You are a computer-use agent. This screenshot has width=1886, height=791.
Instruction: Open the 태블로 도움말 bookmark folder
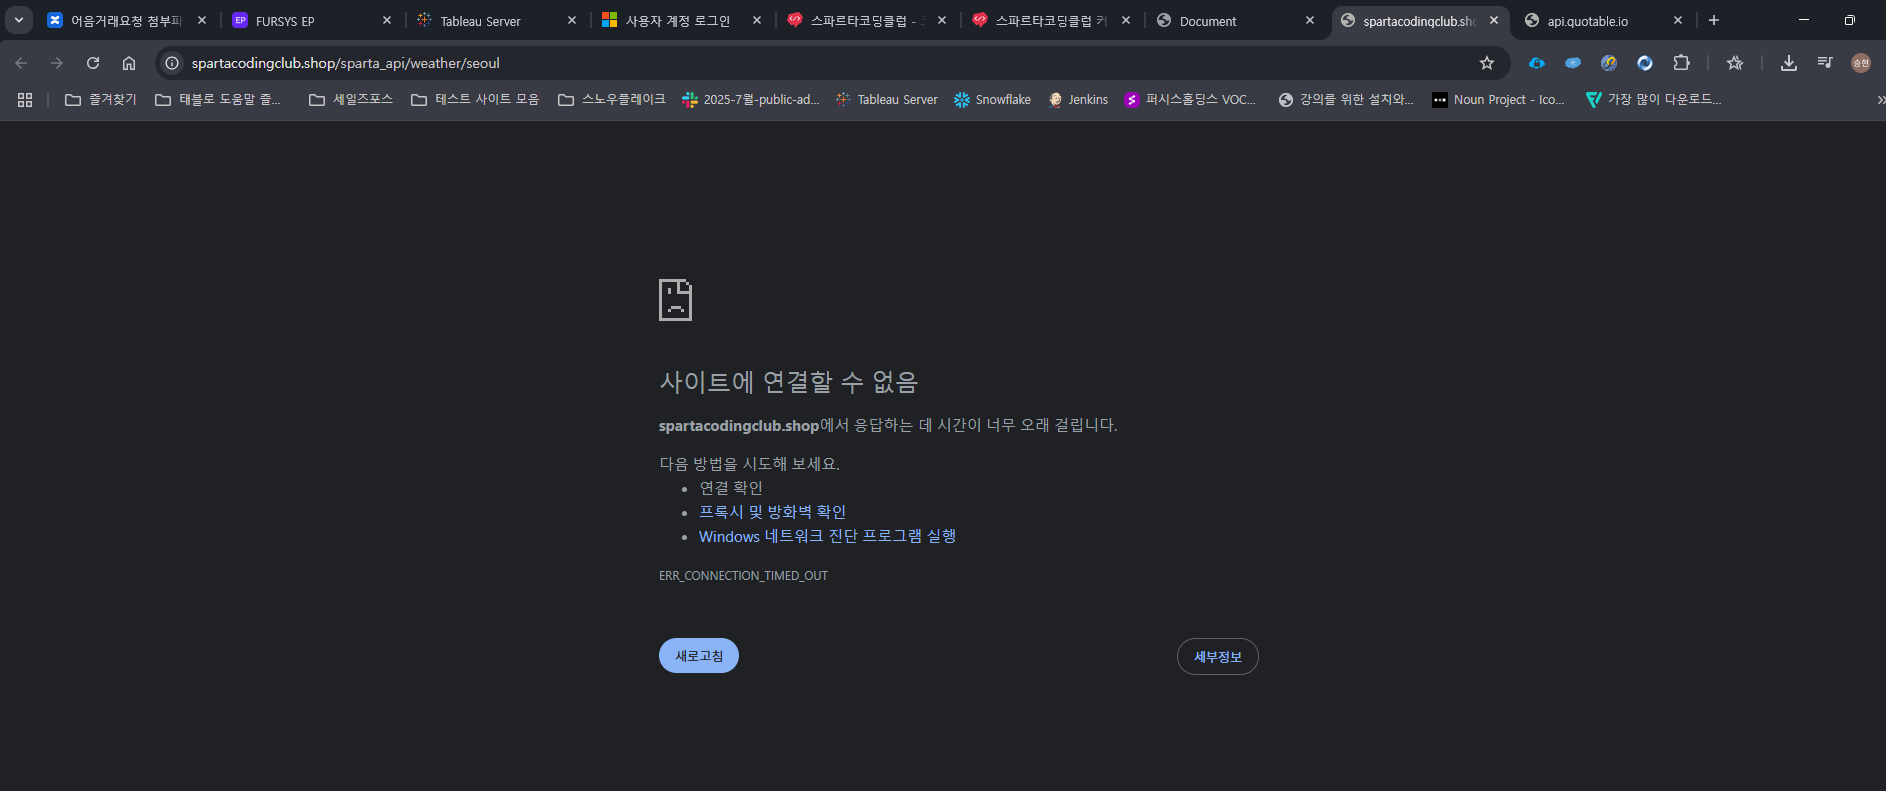[x=218, y=100]
